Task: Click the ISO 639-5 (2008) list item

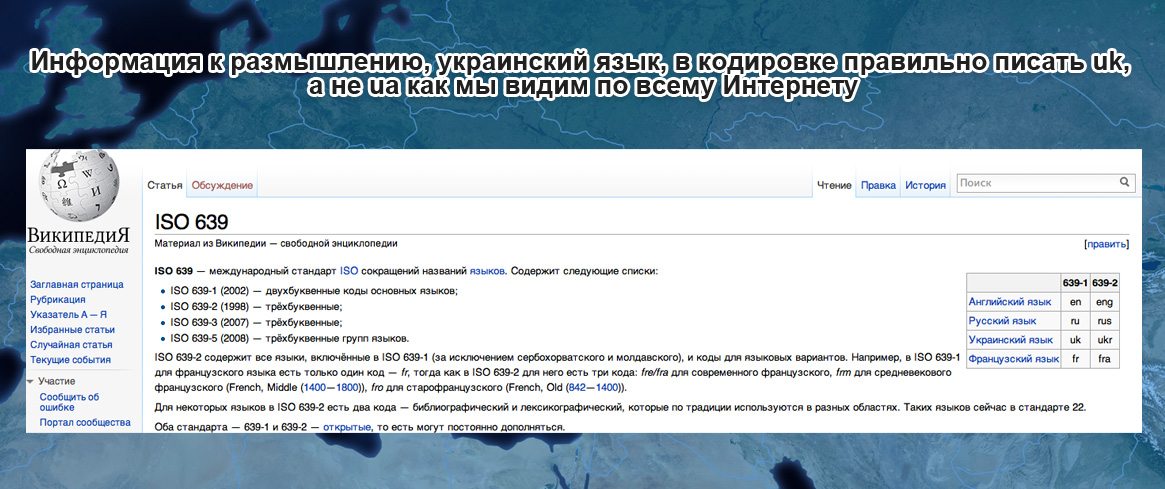Action: pyautogui.click(x=290, y=338)
